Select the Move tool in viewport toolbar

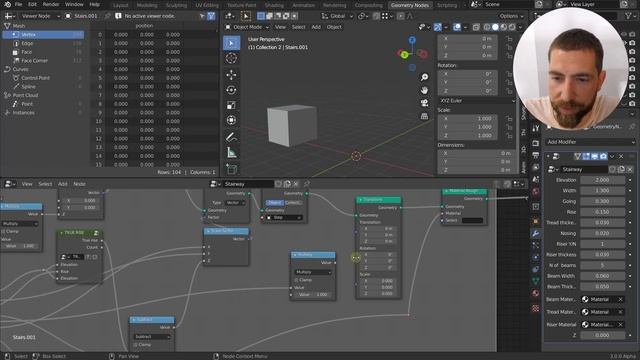tap(231, 75)
